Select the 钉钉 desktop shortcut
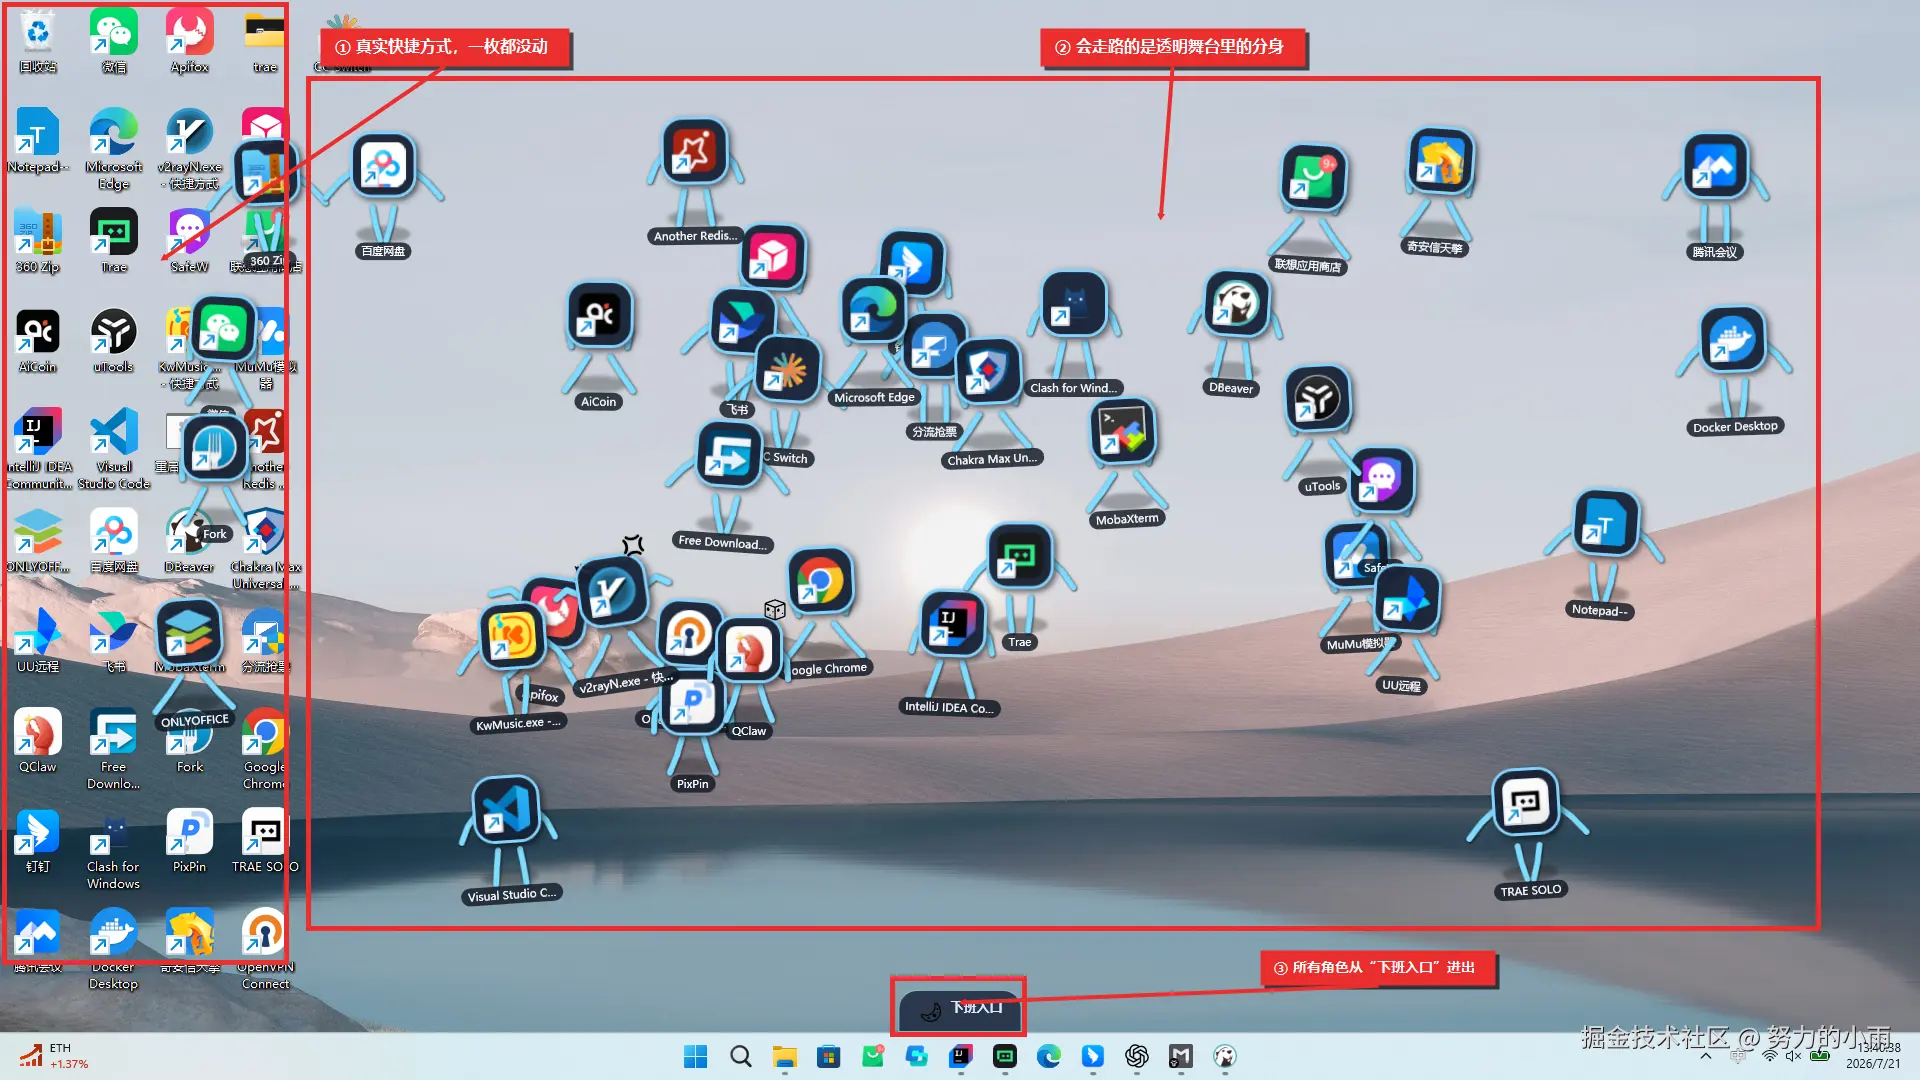The width and height of the screenshot is (1920, 1080). (38, 841)
